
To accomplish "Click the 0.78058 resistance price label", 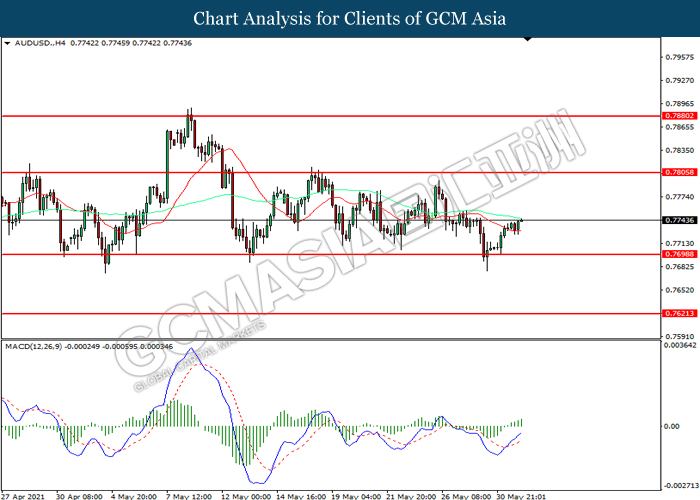I will click(x=679, y=172).
